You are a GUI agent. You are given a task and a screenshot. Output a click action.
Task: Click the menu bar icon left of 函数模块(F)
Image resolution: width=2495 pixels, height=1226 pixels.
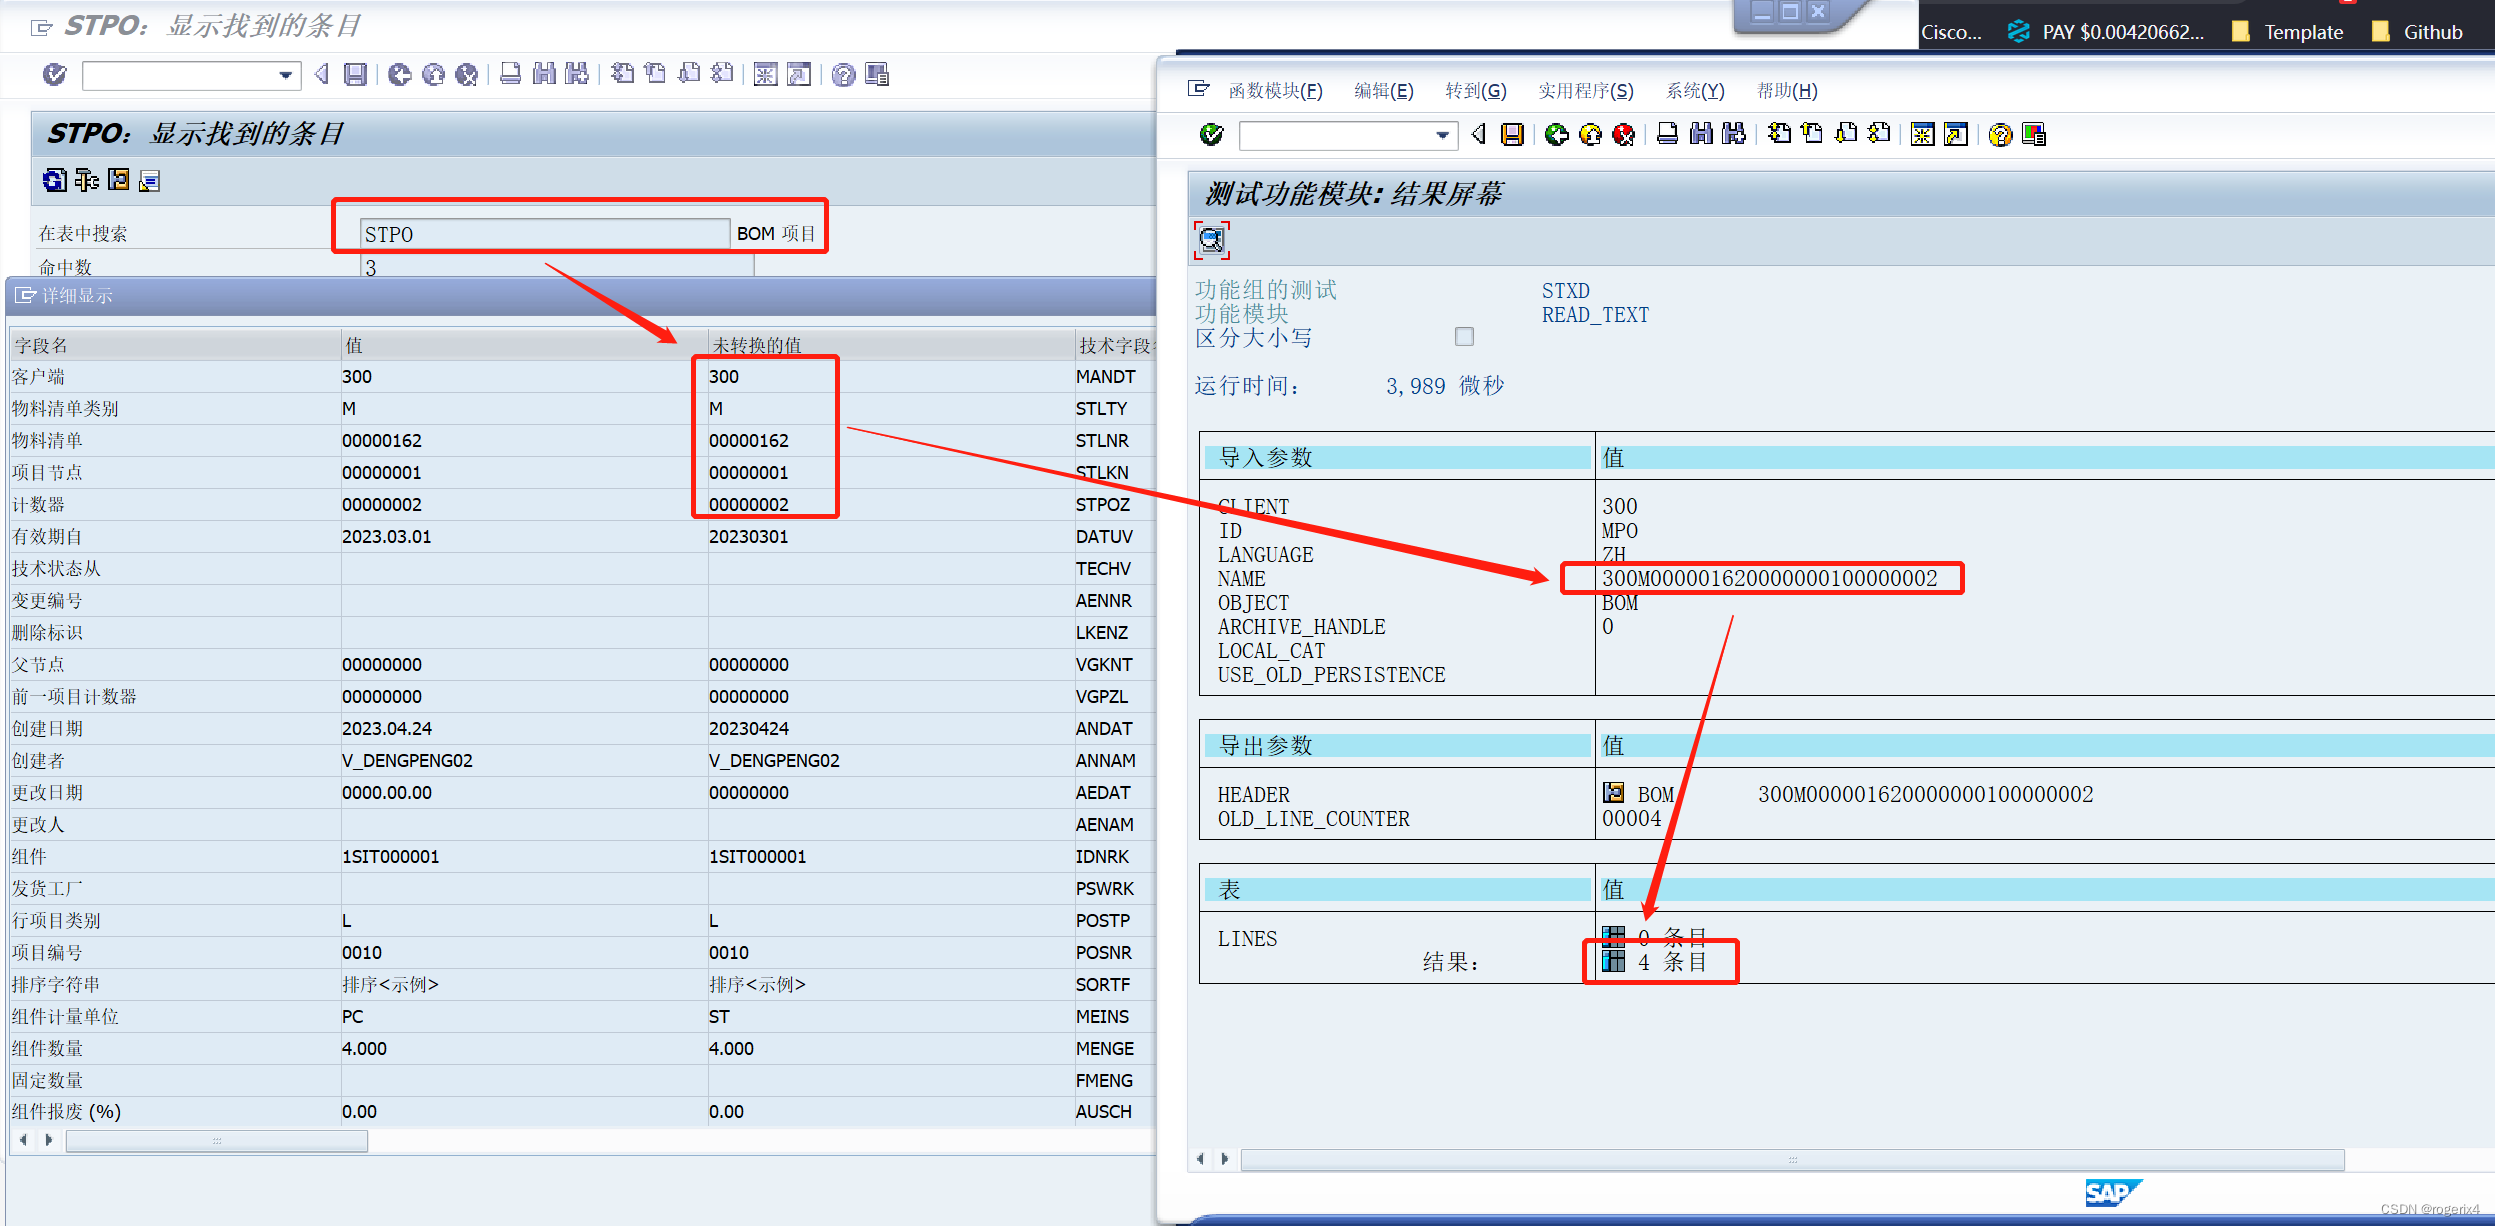pos(1198,89)
